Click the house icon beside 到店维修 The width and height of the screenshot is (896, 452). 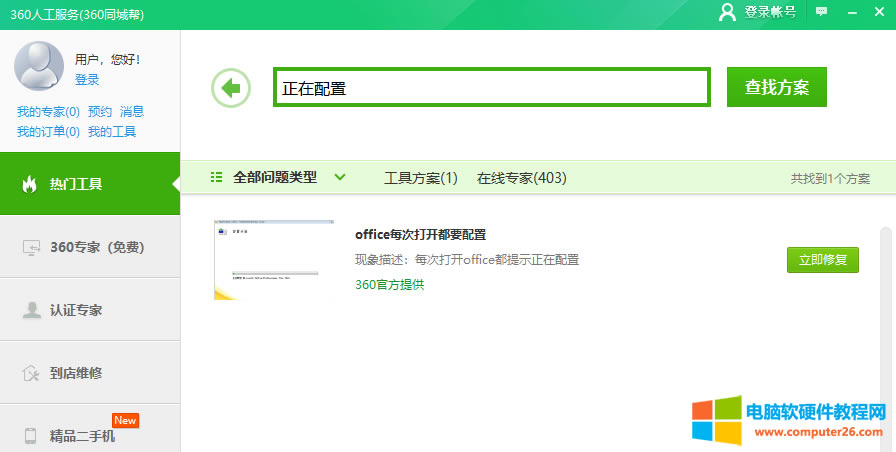point(31,373)
